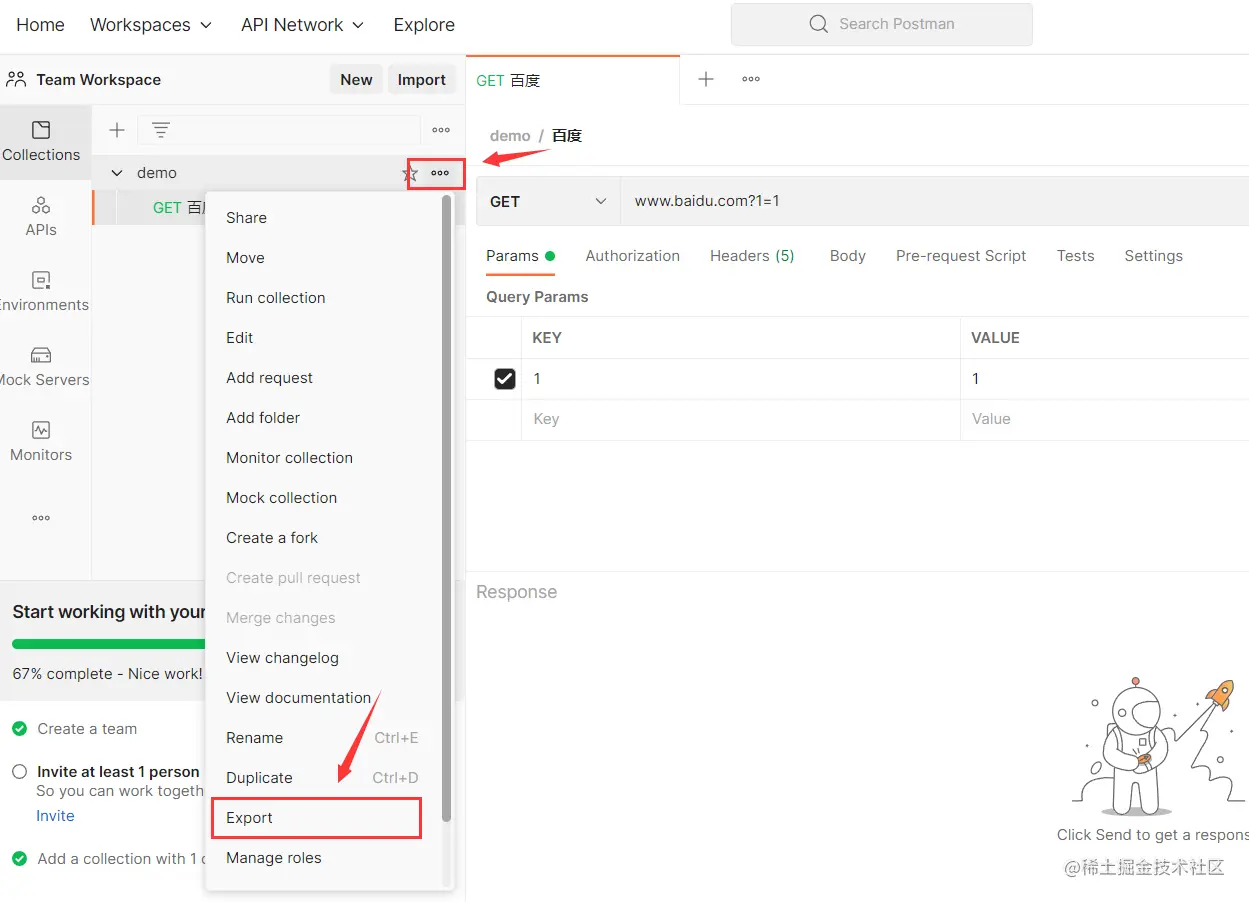Open tab options dots next to plus

tap(751, 79)
